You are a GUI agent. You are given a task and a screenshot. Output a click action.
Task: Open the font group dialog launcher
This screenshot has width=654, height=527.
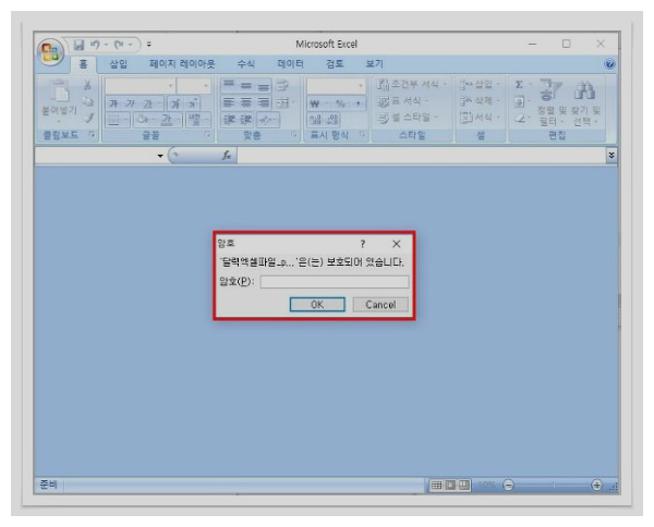click(207, 134)
